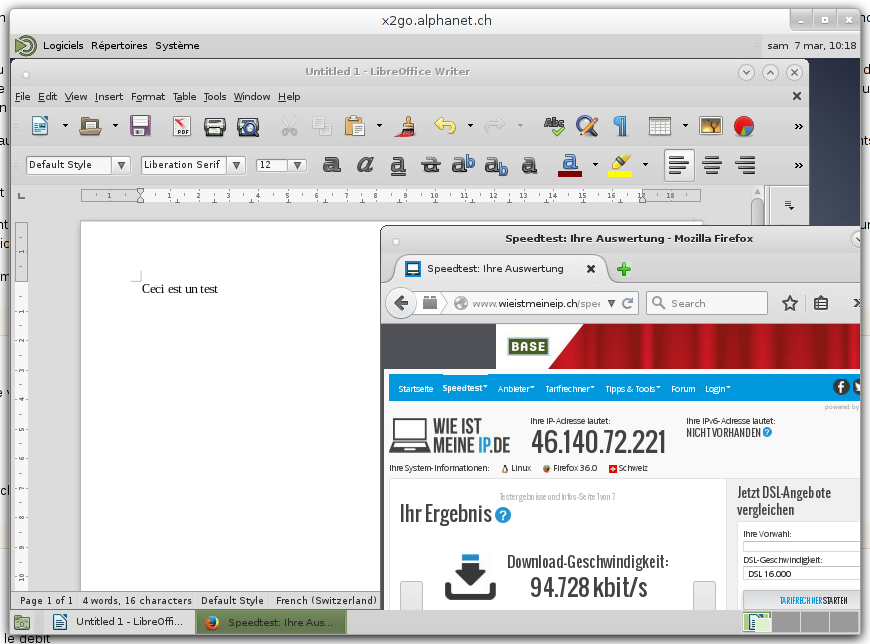Screen dimensions: 870x644
Task: Paste from clipboard in Writer toolbar
Action: tap(355, 126)
